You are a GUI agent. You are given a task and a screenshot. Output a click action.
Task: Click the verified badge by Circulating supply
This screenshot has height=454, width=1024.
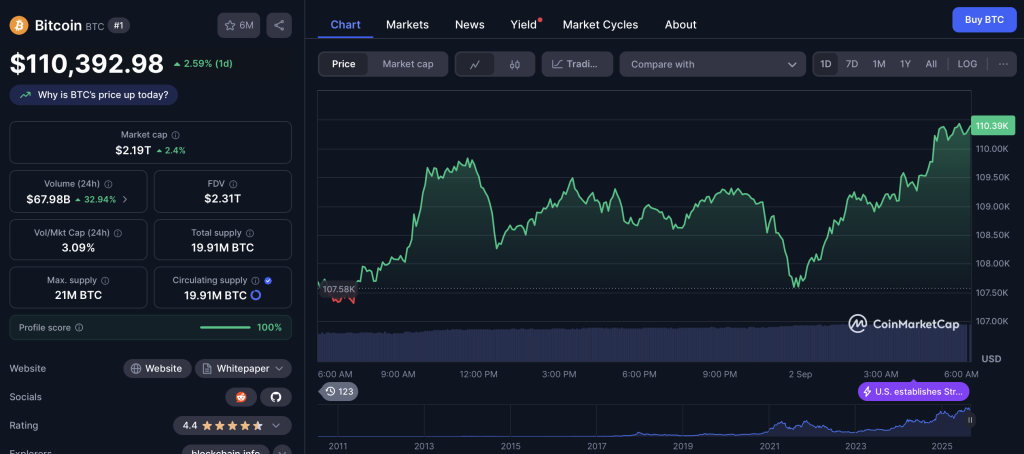[x=268, y=280]
